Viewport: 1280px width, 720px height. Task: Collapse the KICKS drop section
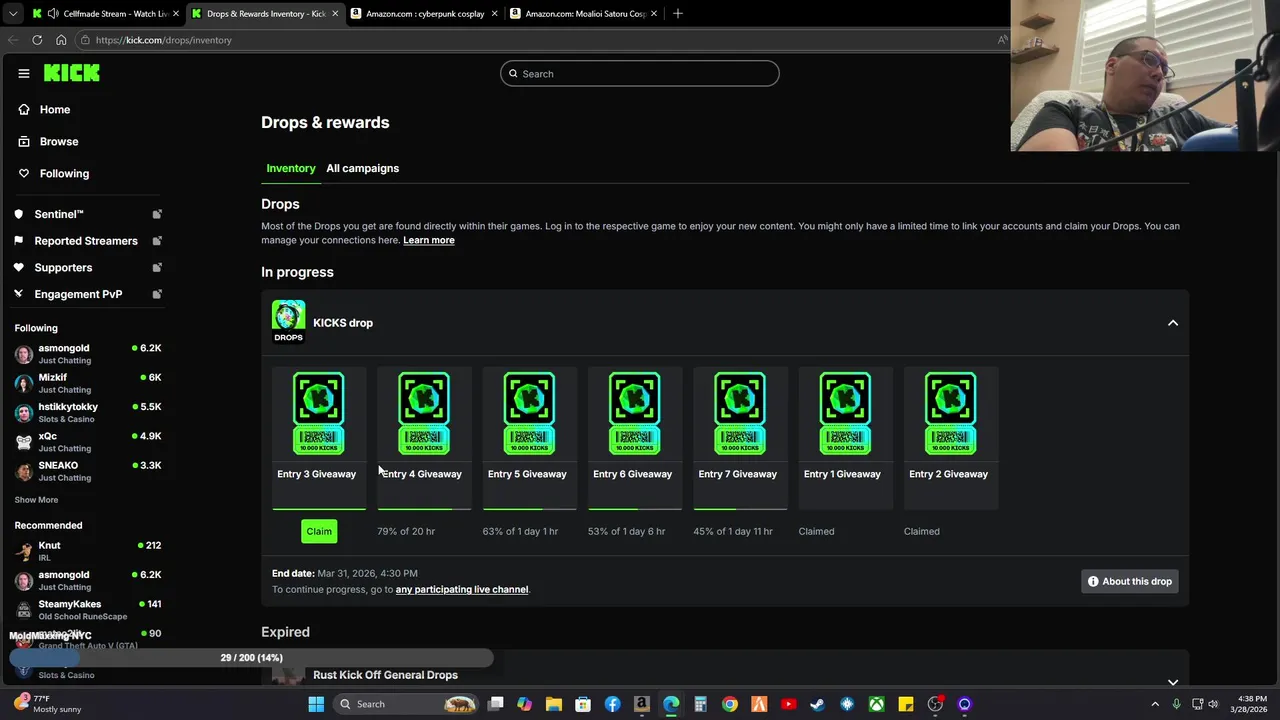[x=1173, y=323]
